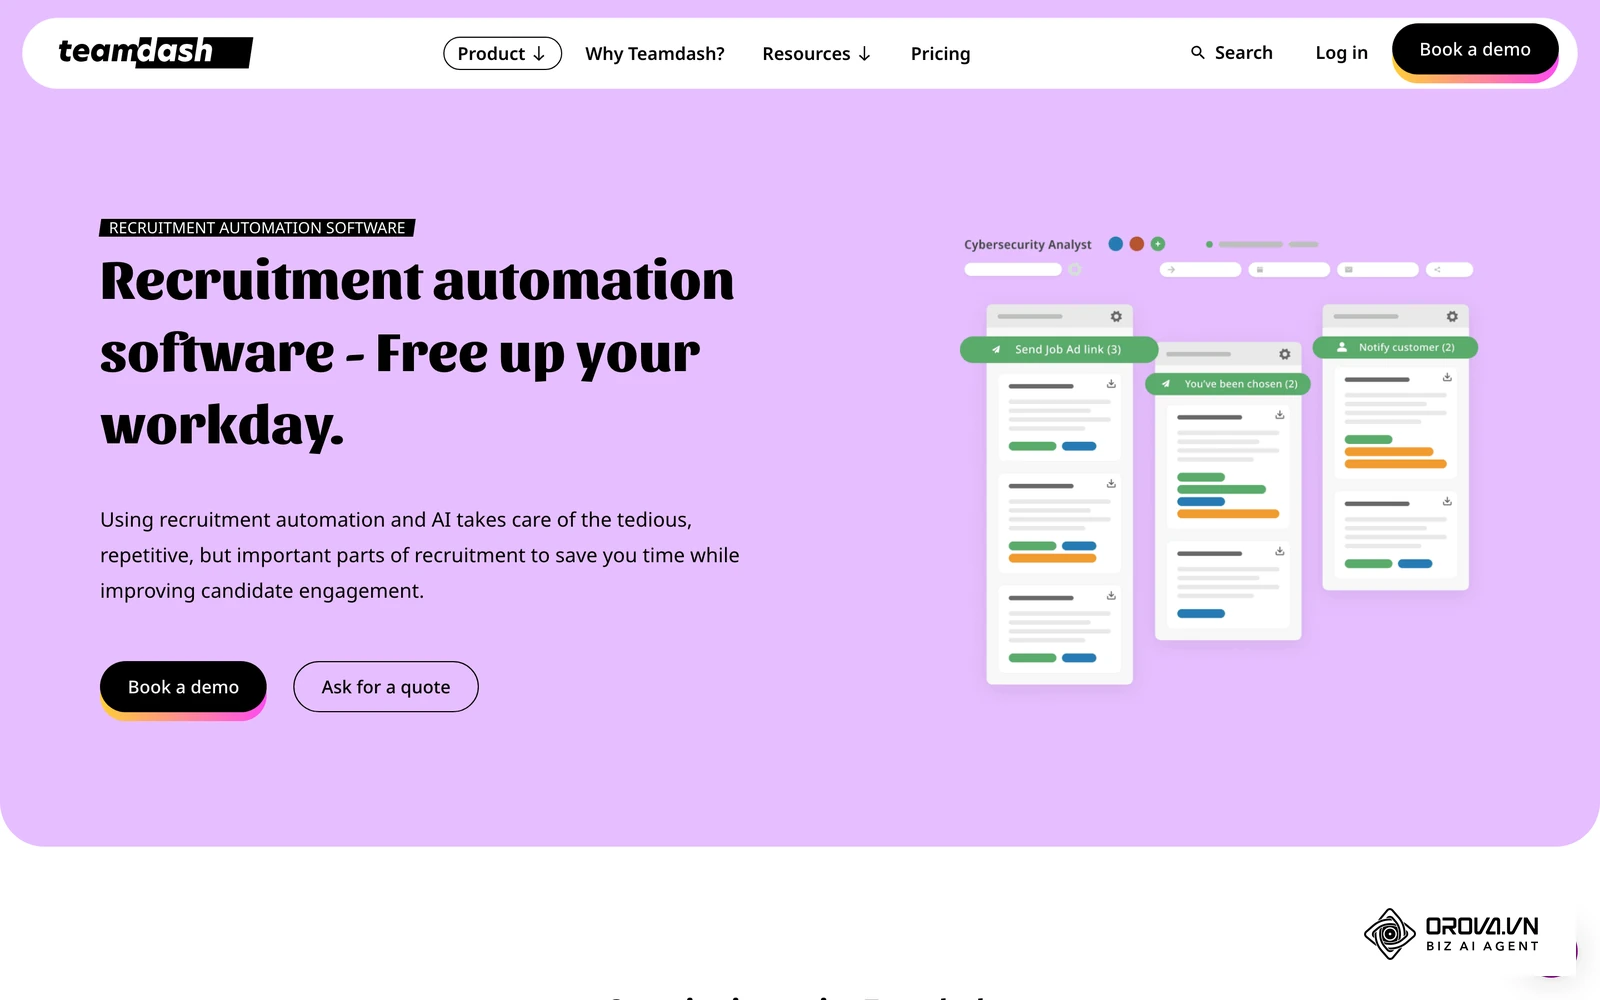Open Search with the magnifier icon
The width and height of the screenshot is (1600, 1000).
click(x=1231, y=52)
